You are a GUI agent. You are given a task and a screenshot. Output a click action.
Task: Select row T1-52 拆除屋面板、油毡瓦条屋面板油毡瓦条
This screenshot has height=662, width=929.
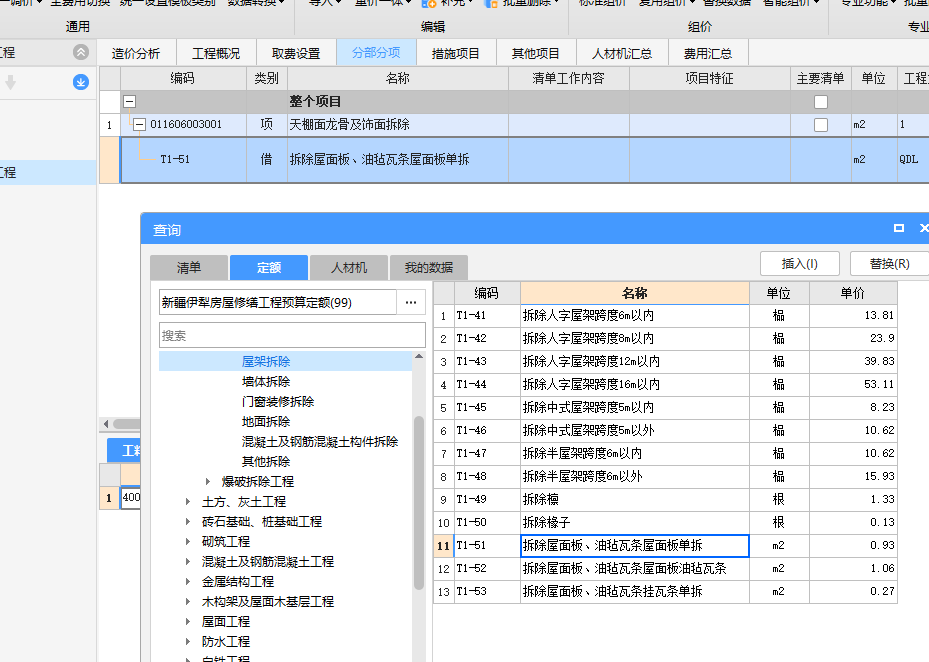click(x=665, y=568)
